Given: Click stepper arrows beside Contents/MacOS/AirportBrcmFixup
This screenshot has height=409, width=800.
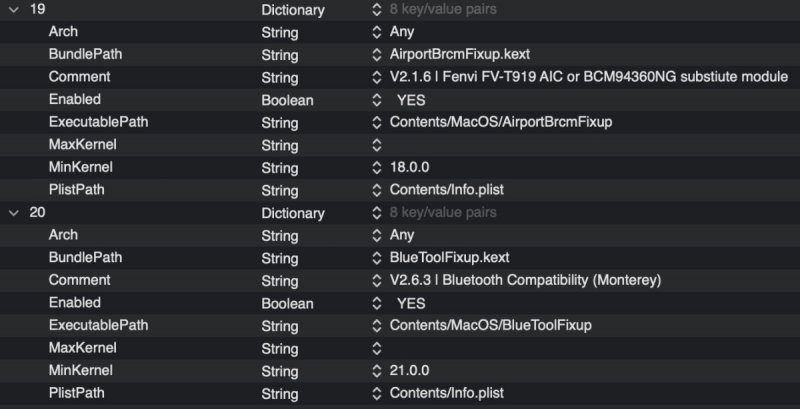Looking at the screenshot, I should tap(377, 122).
